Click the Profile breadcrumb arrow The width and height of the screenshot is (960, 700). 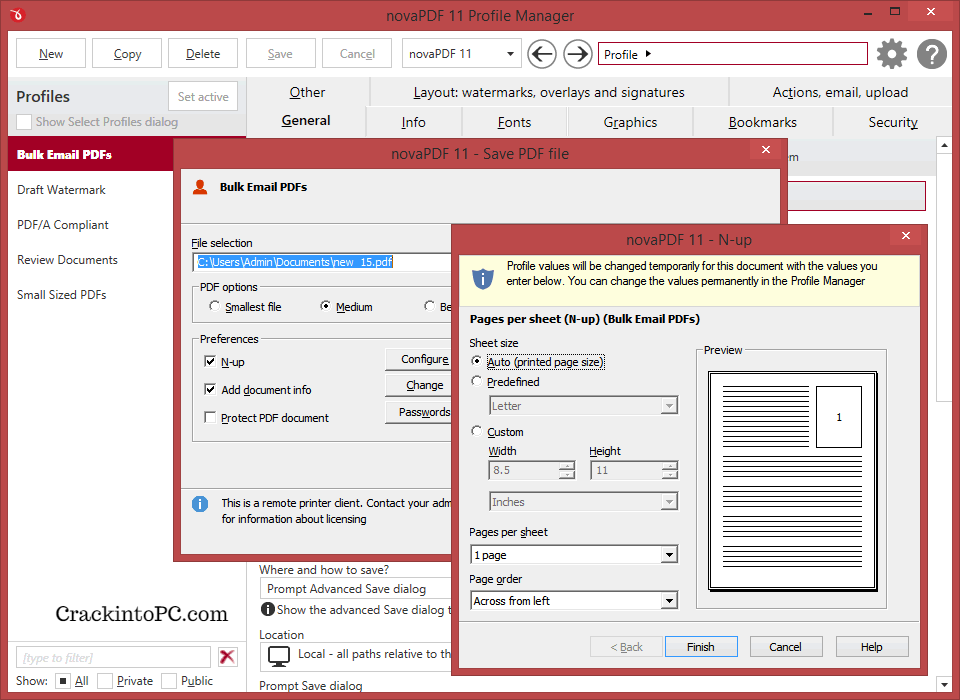coord(648,54)
